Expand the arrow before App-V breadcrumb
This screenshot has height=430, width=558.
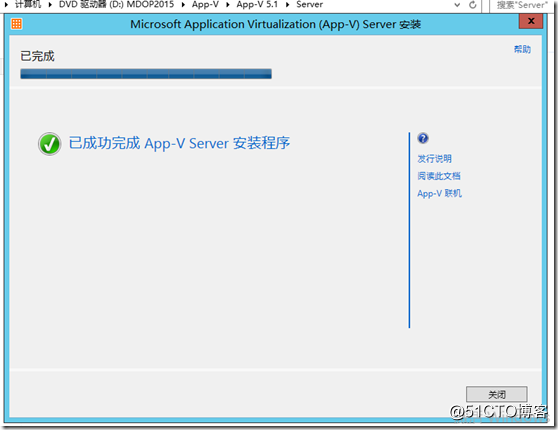[x=183, y=5]
